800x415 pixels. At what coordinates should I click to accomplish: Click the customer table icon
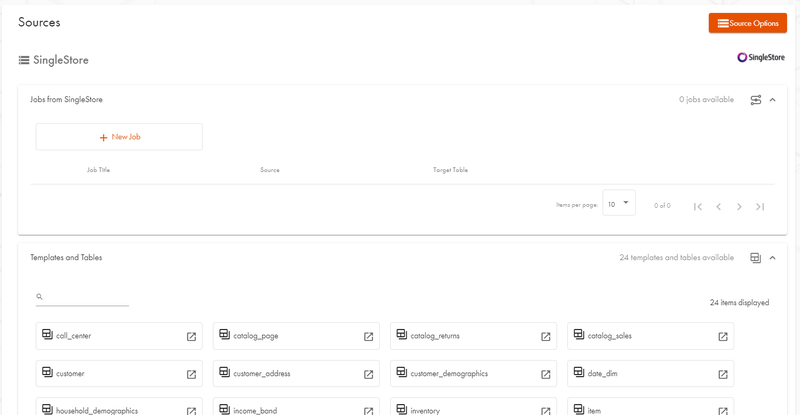pos(47,372)
